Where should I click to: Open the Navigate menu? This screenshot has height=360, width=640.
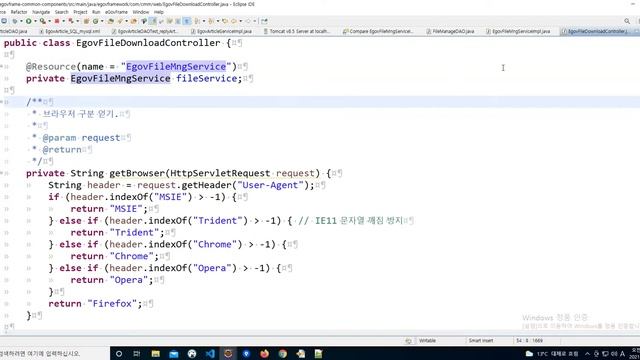pyautogui.click(x=41, y=12)
